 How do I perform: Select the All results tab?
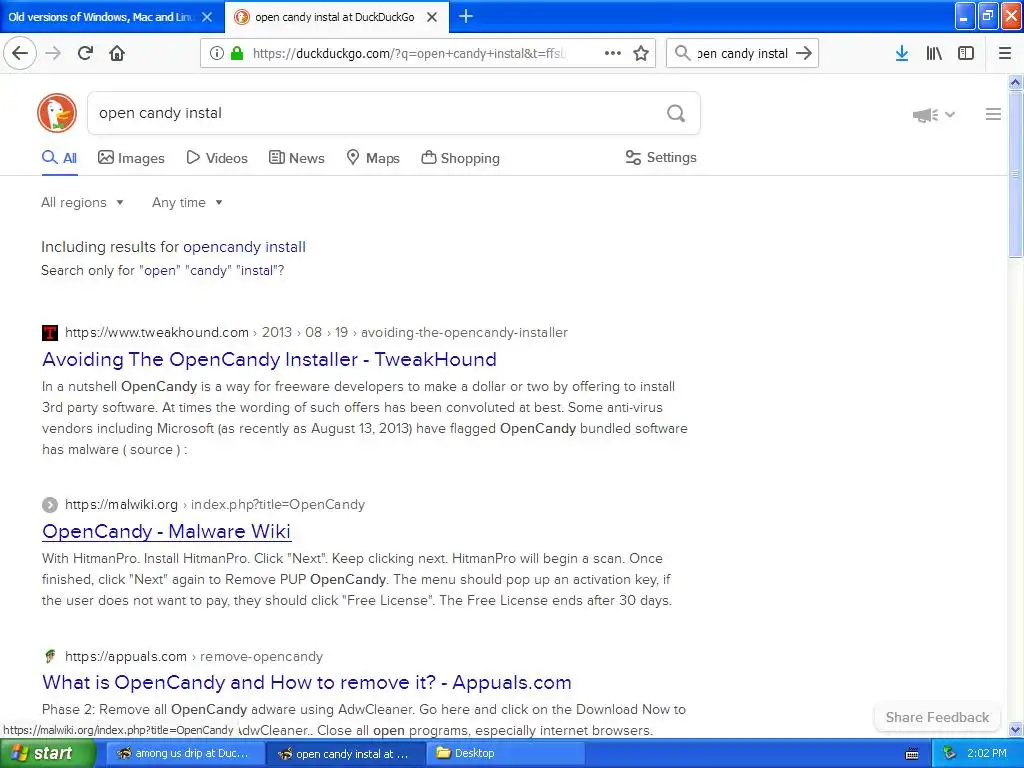click(59, 158)
